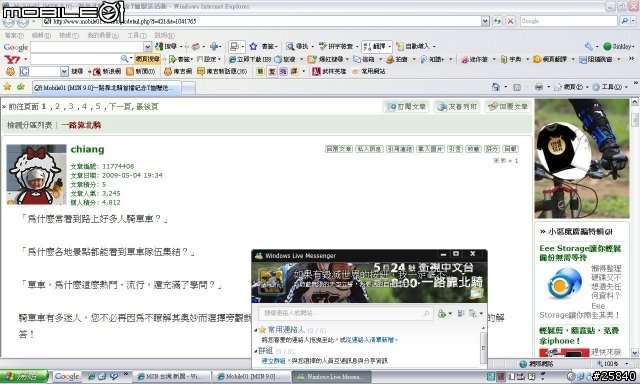The image size is (640, 384).
Task: Click the Google toolbar bookmarks star icon
Action: (x=253, y=47)
